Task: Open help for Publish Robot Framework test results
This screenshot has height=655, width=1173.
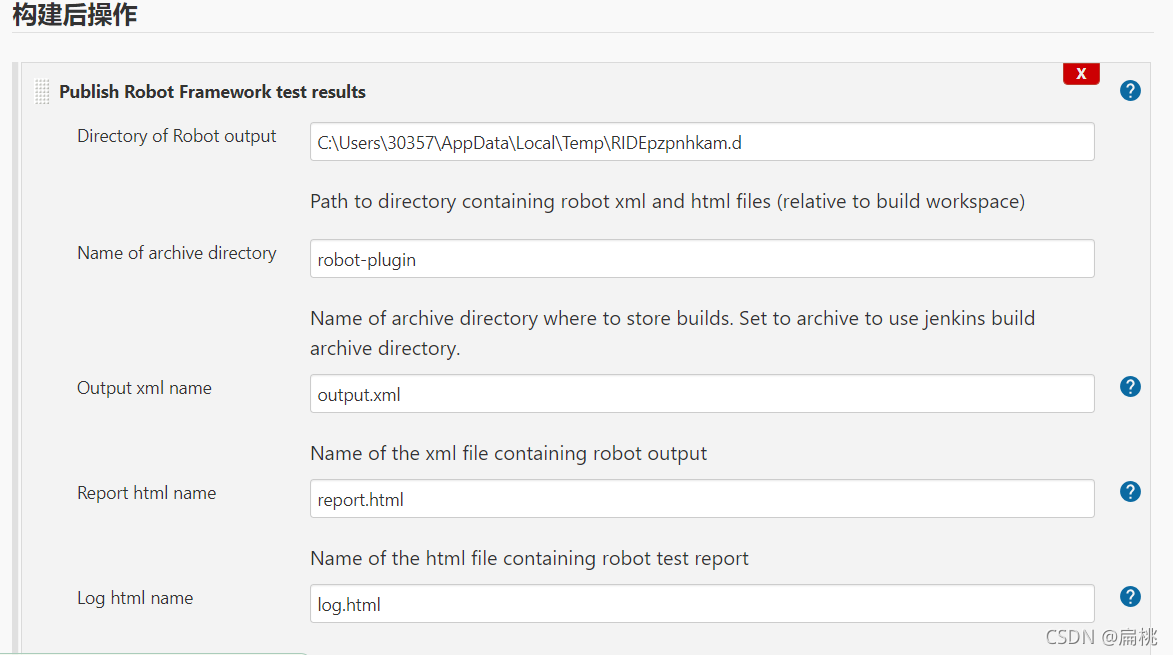Action: (1130, 91)
